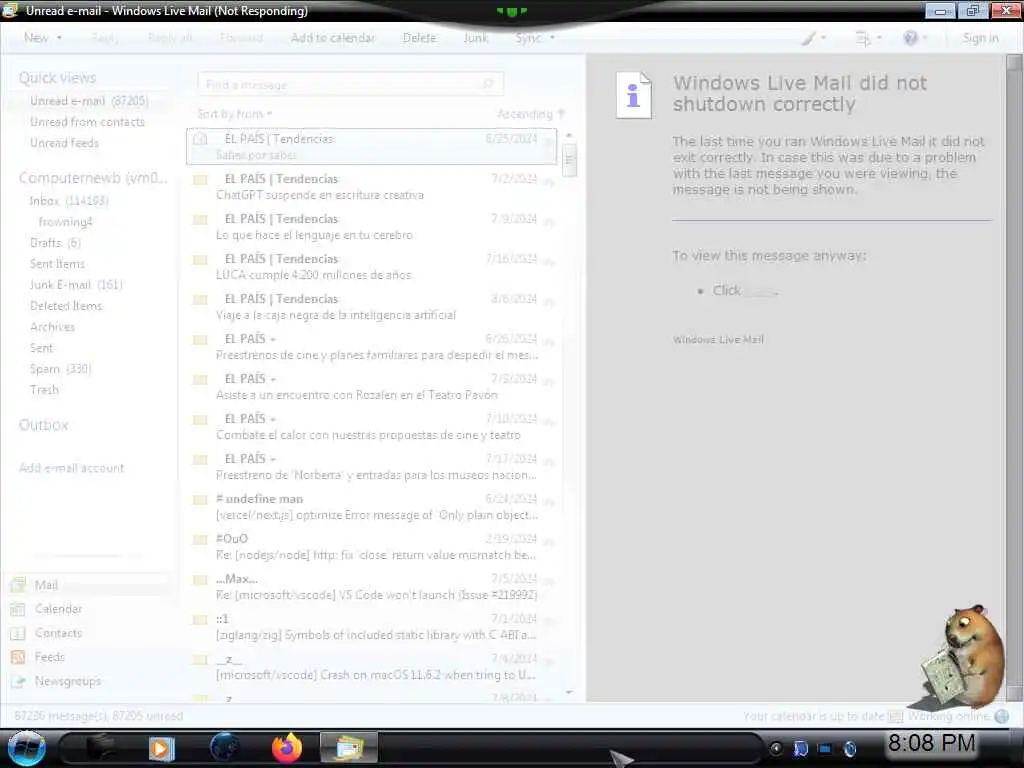This screenshot has height=768, width=1024.
Task: Toggle flag on 'Viaje a la caja negra' message
Action: point(549,302)
